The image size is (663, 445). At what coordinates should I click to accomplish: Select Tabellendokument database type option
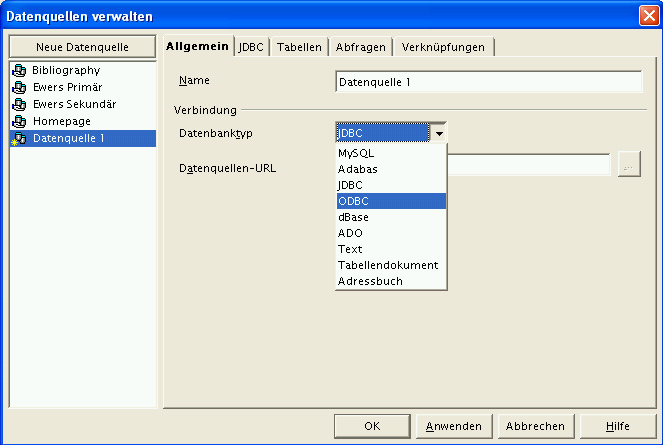[x=391, y=265]
